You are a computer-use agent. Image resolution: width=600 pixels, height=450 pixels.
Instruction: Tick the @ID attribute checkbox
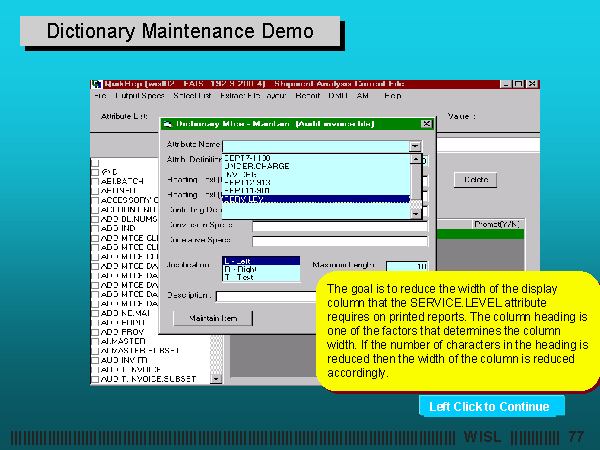[95, 171]
